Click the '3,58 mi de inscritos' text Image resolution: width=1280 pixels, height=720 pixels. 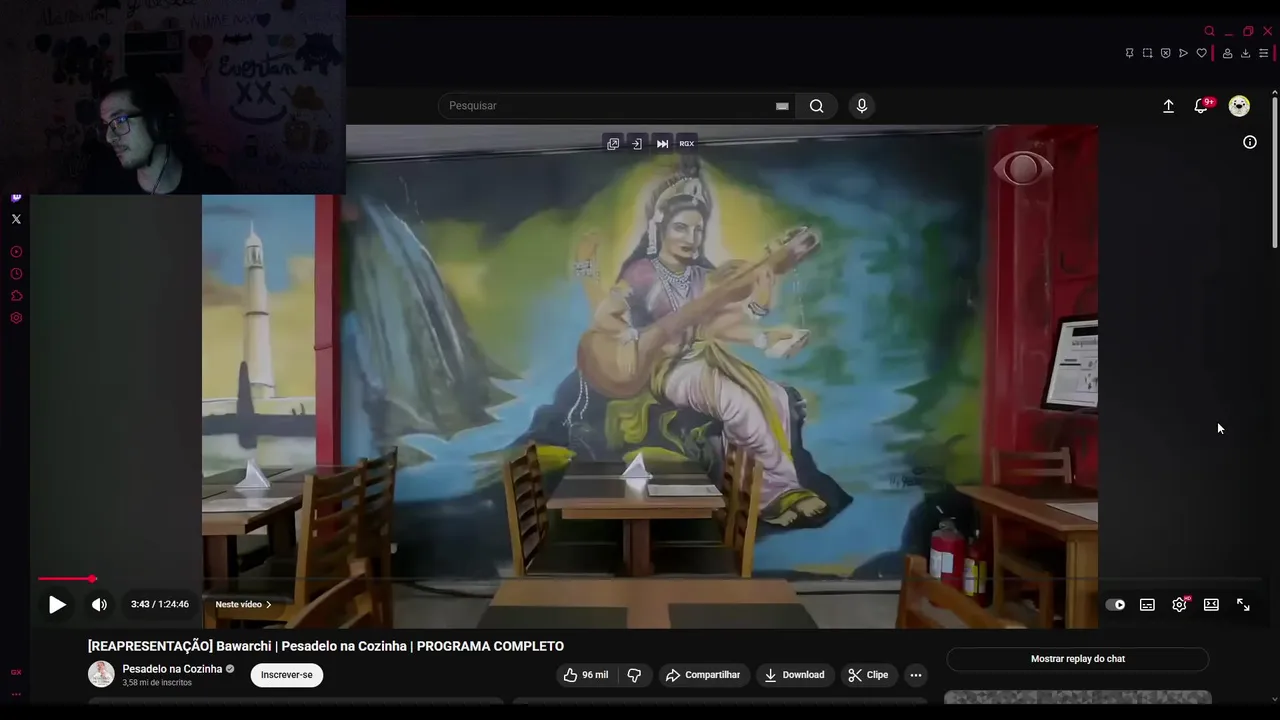tap(157, 683)
